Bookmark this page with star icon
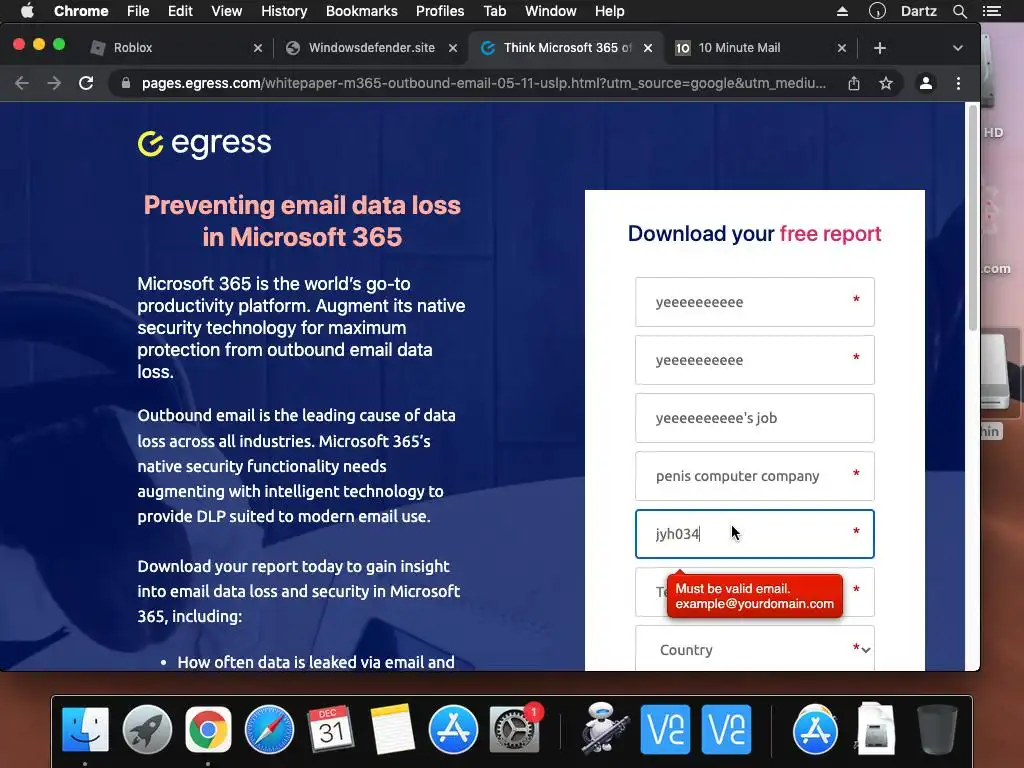Viewport: 1024px width, 768px height. 886,84
